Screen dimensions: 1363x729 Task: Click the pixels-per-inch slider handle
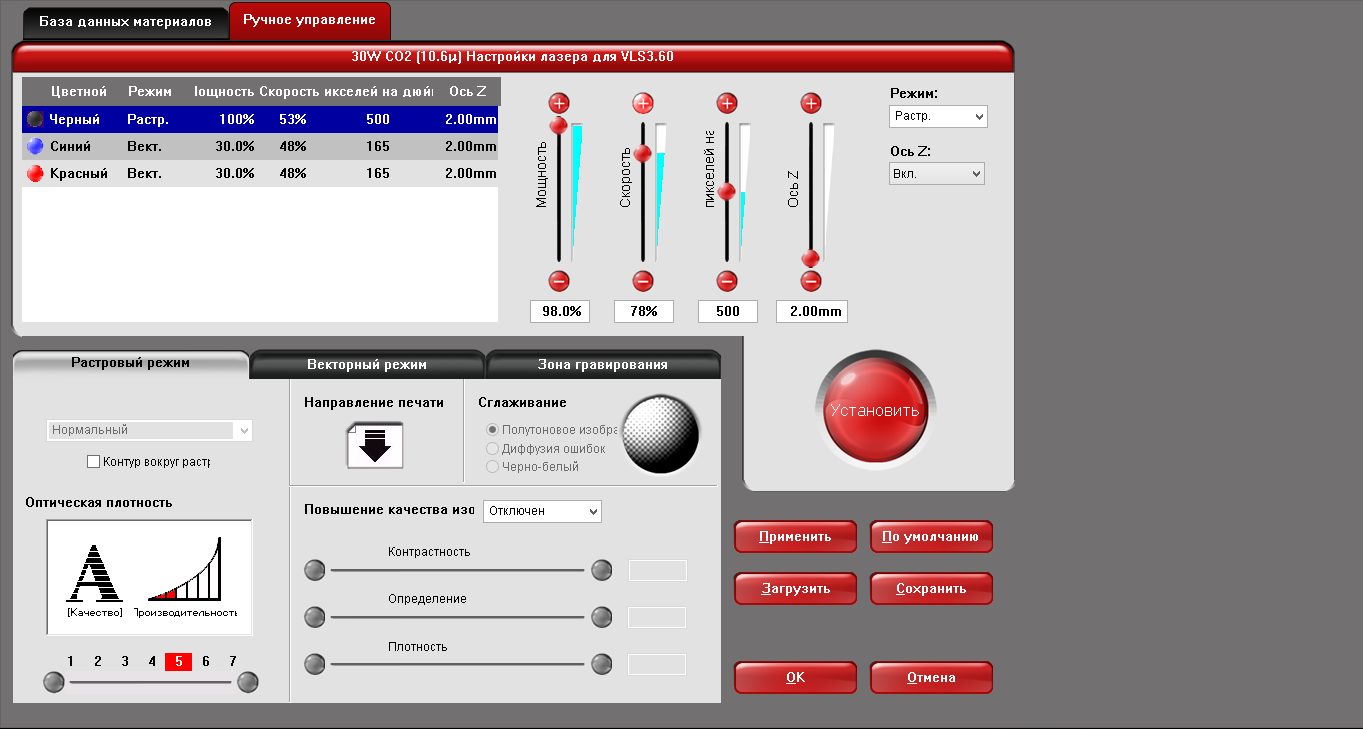click(727, 191)
